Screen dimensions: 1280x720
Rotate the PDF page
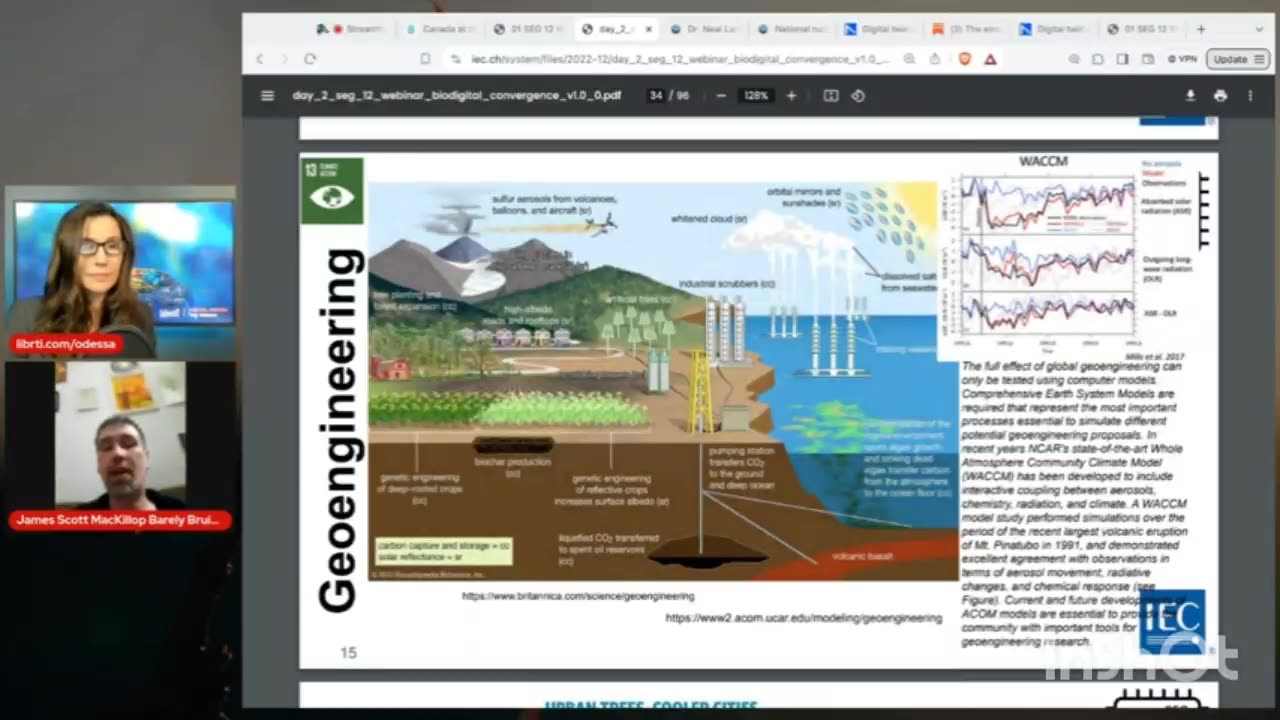858,95
